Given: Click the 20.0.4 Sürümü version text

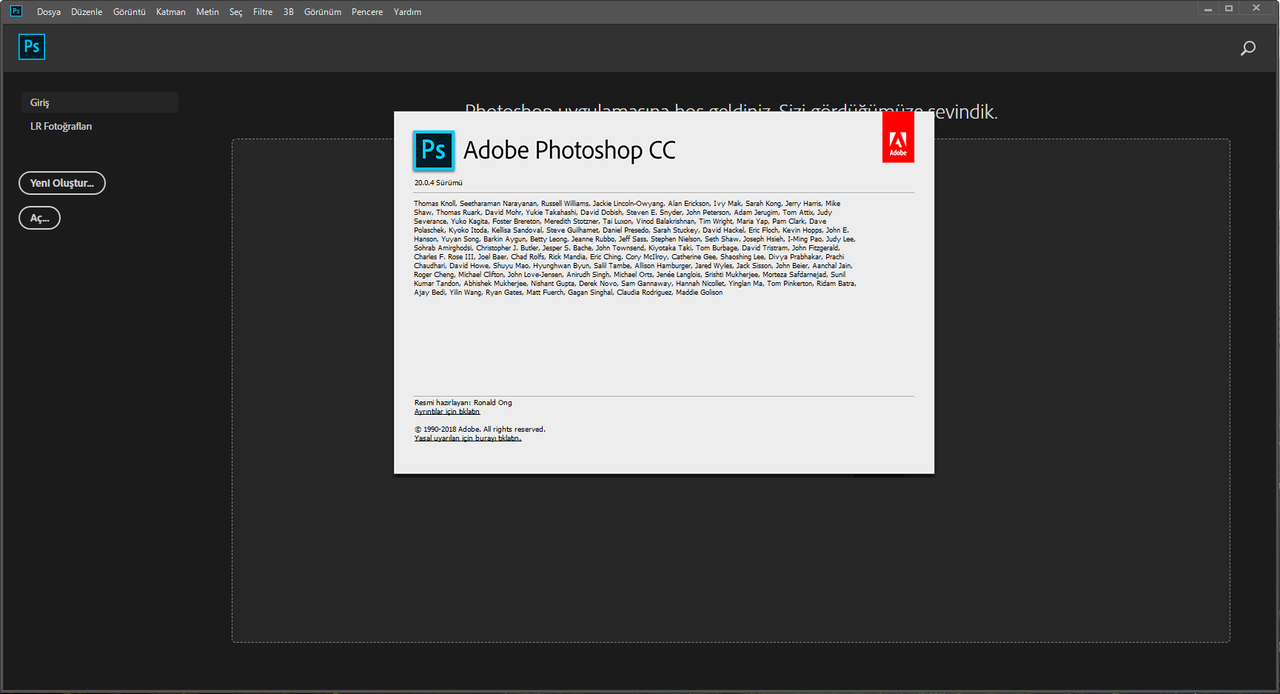Looking at the screenshot, I should (x=438, y=183).
